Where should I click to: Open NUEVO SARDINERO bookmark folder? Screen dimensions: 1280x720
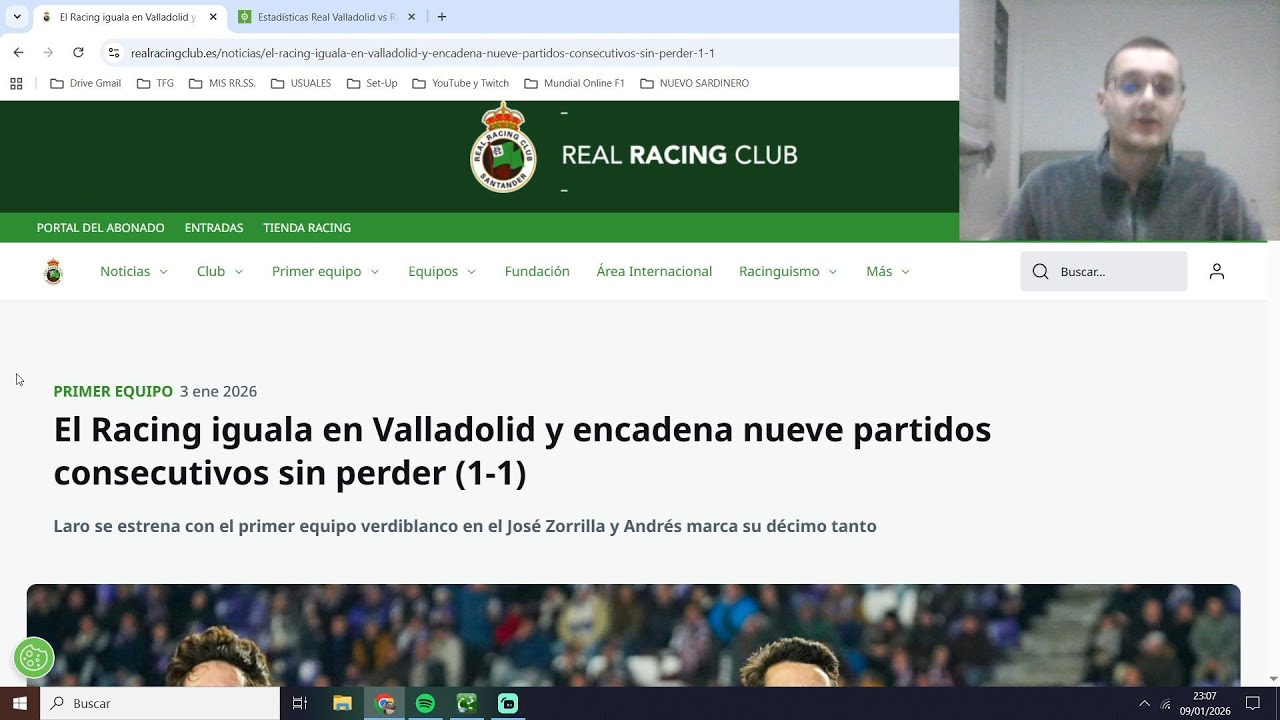pos(694,83)
